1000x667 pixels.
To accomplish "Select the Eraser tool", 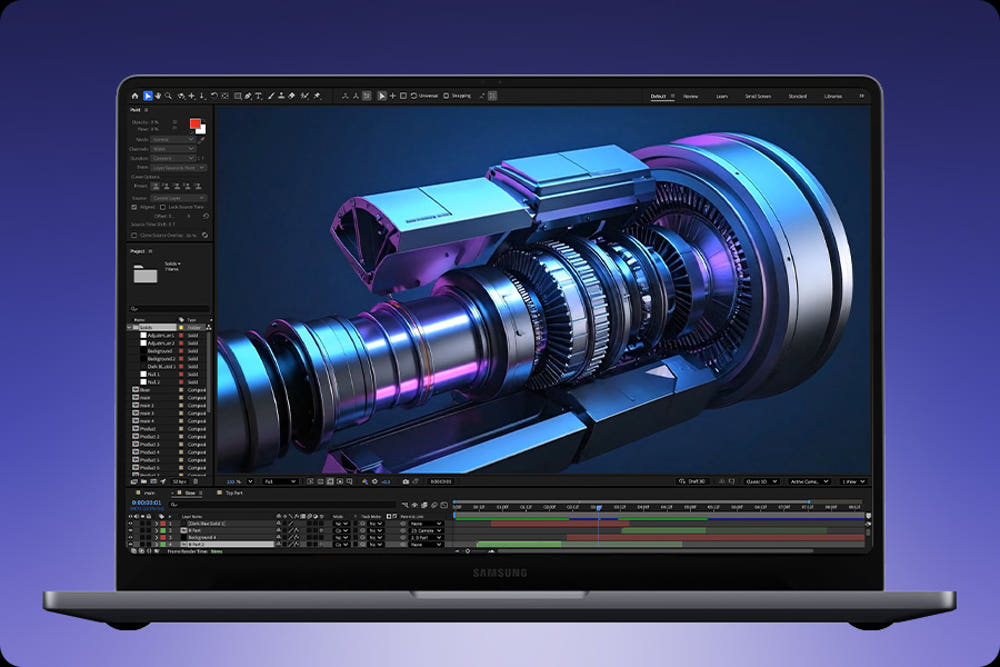I will coord(291,96).
